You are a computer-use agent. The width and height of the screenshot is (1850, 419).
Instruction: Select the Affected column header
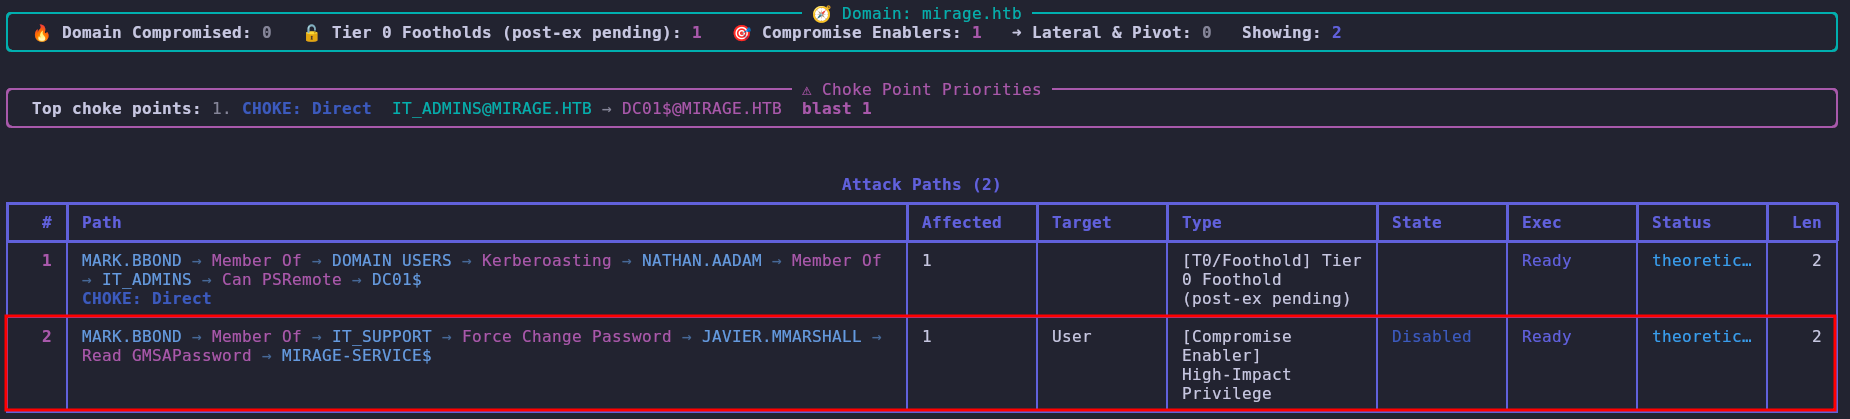961,223
